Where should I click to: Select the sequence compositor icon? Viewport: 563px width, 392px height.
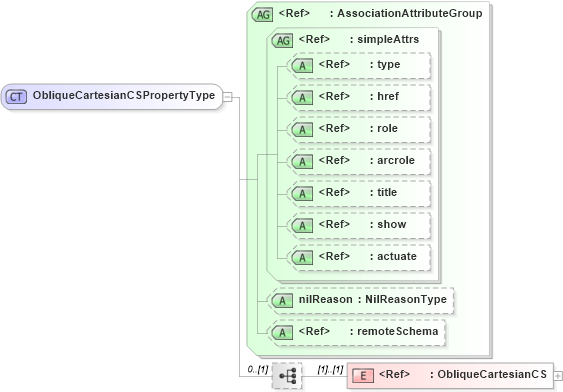coord(287,376)
